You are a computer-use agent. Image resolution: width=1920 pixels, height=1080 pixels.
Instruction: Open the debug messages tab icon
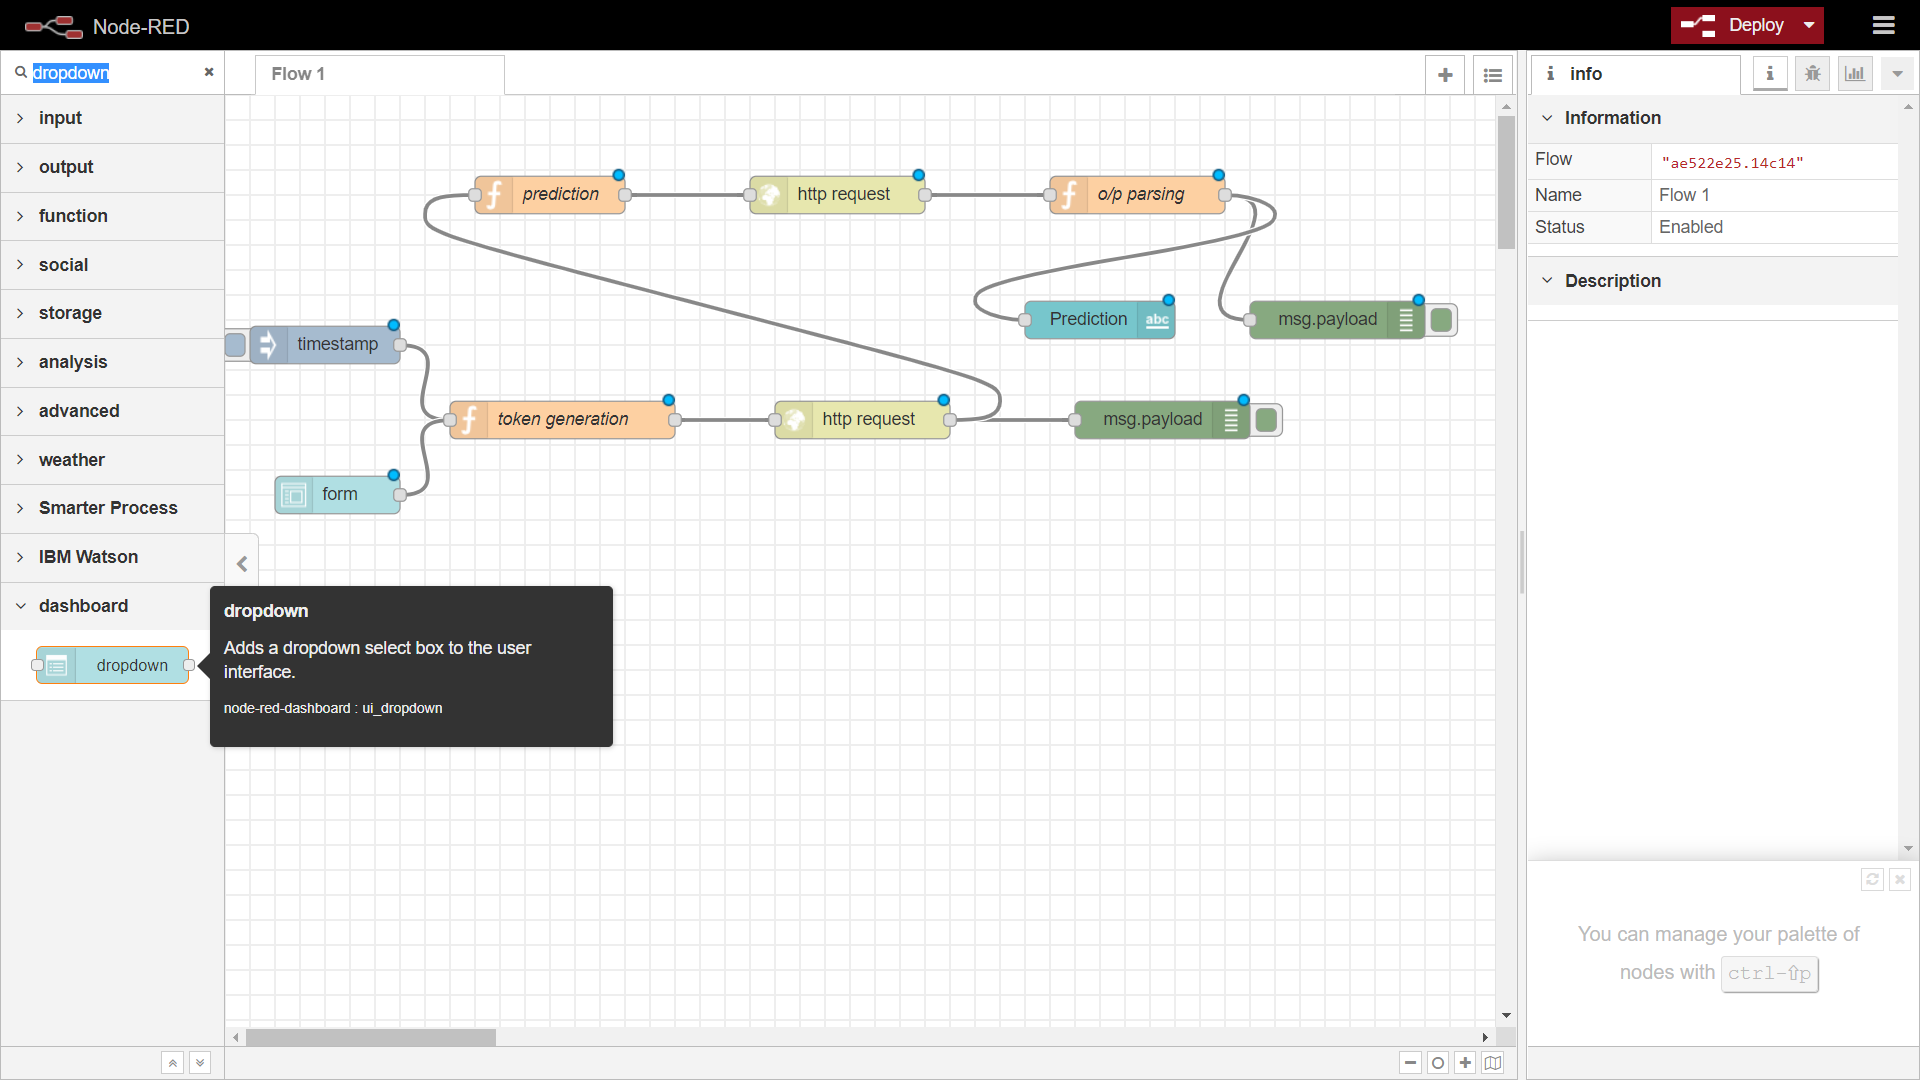(1813, 74)
